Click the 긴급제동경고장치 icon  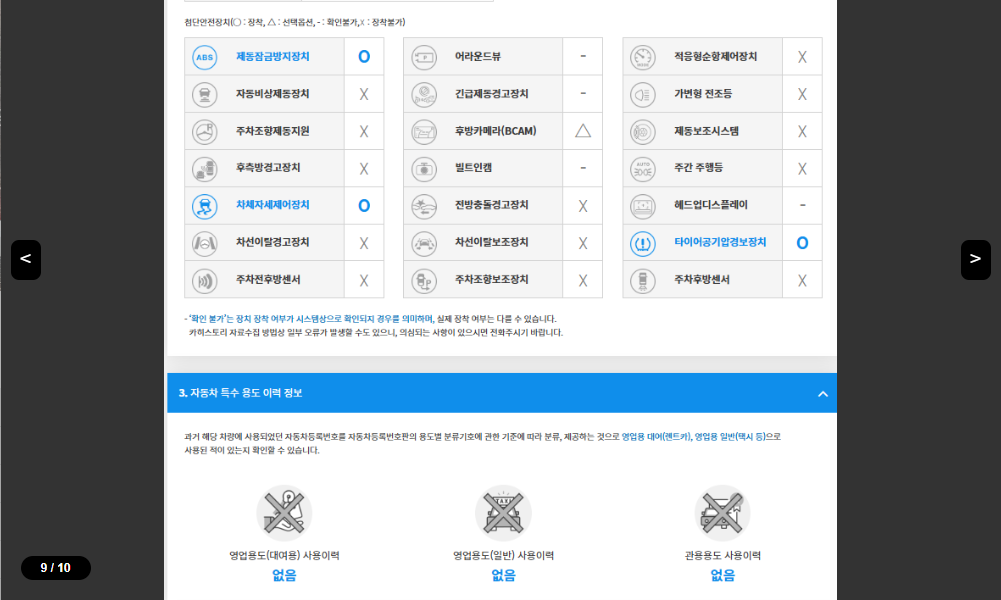point(424,94)
